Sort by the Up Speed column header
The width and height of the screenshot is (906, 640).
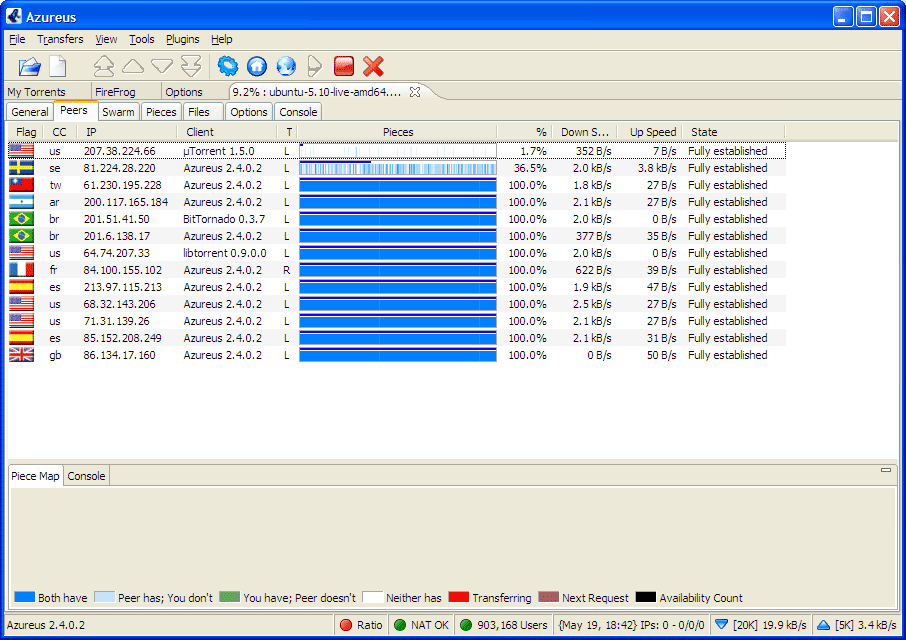pos(650,132)
